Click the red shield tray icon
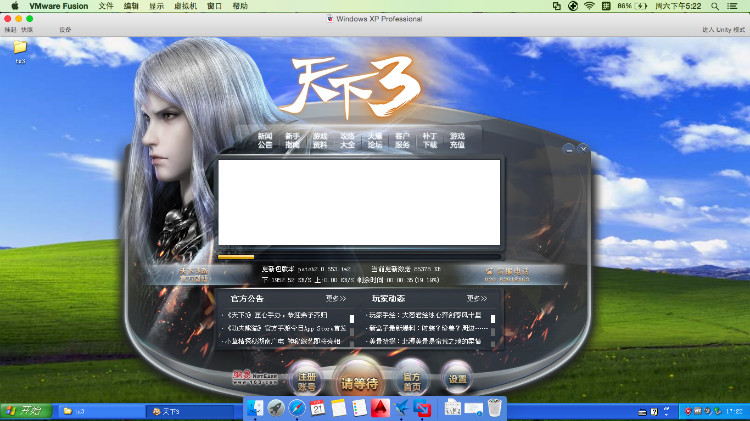 (688, 411)
